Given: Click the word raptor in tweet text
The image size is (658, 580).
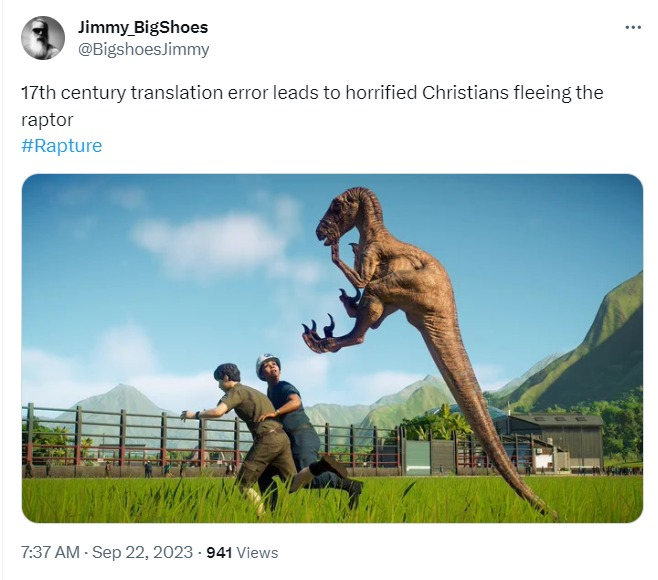Looking at the screenshot, I should pos(47,120).
